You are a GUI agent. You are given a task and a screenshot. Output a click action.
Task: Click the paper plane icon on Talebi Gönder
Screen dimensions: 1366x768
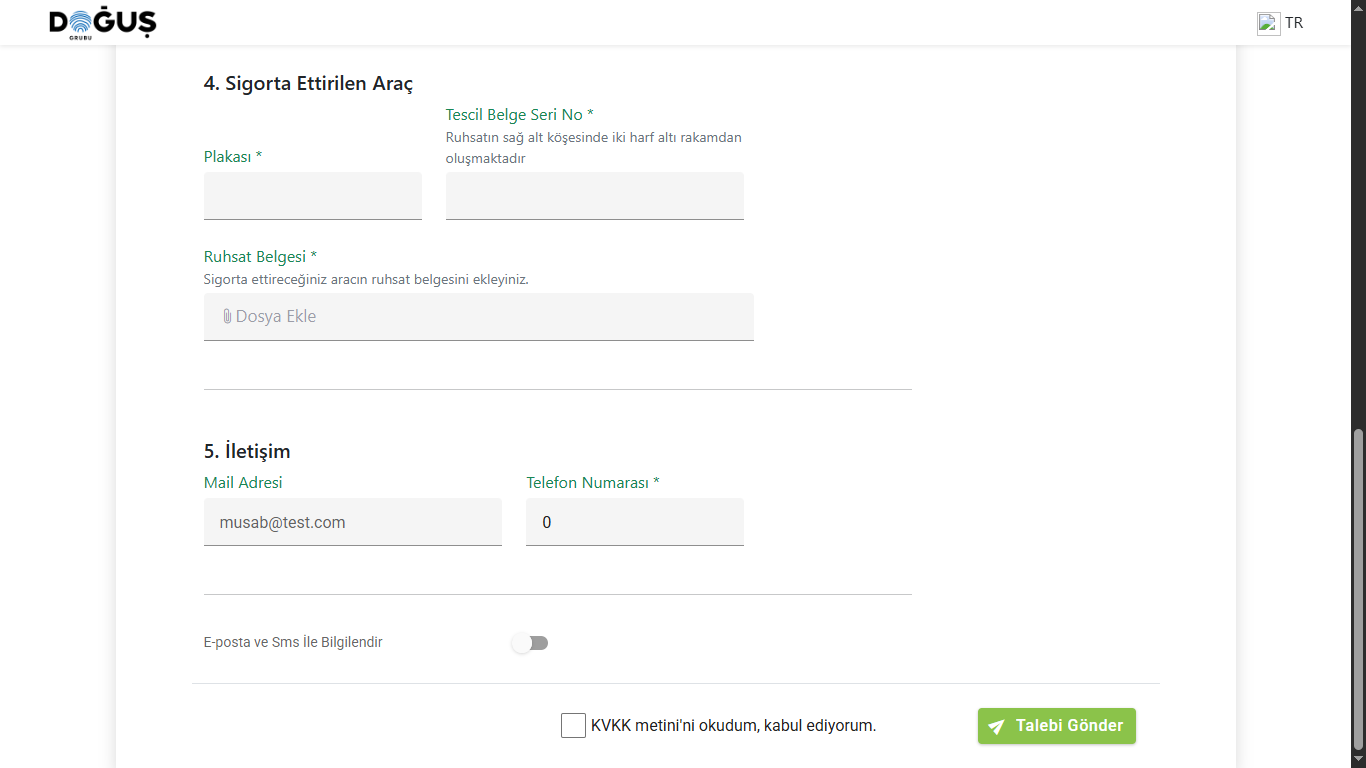click(996, 727)
